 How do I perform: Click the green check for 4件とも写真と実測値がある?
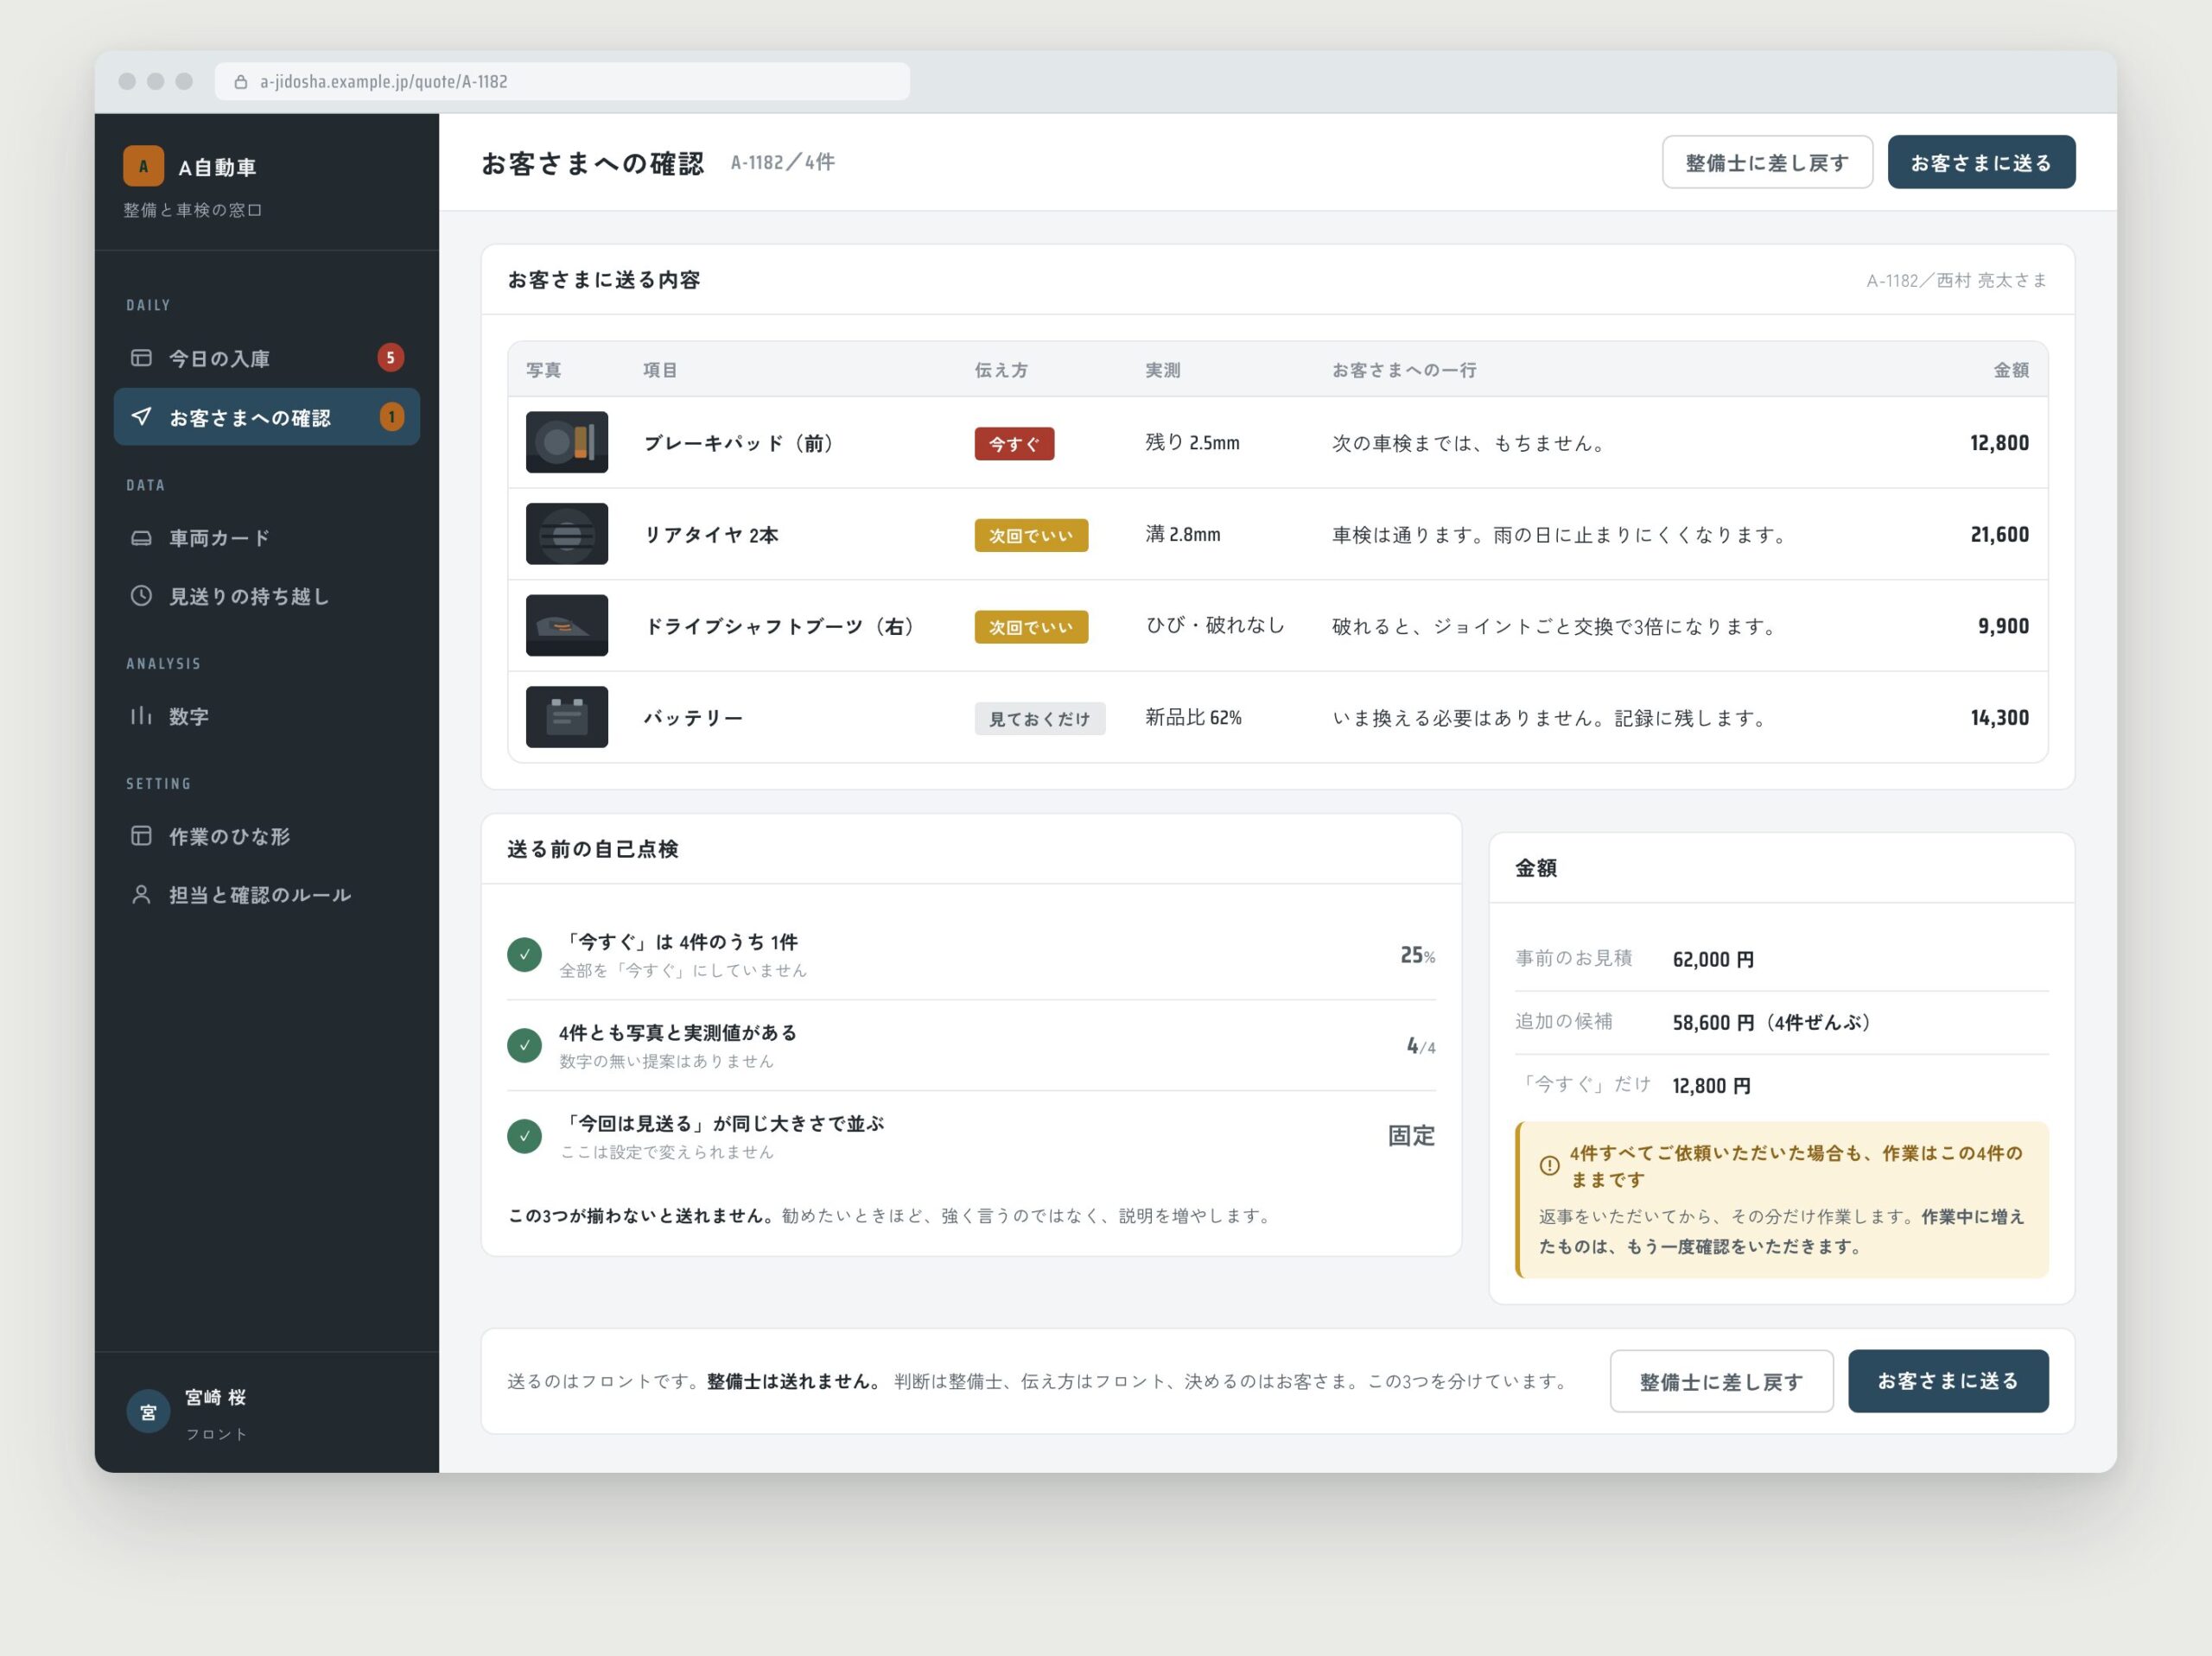pyautogui.click(x=524, y=1045)
